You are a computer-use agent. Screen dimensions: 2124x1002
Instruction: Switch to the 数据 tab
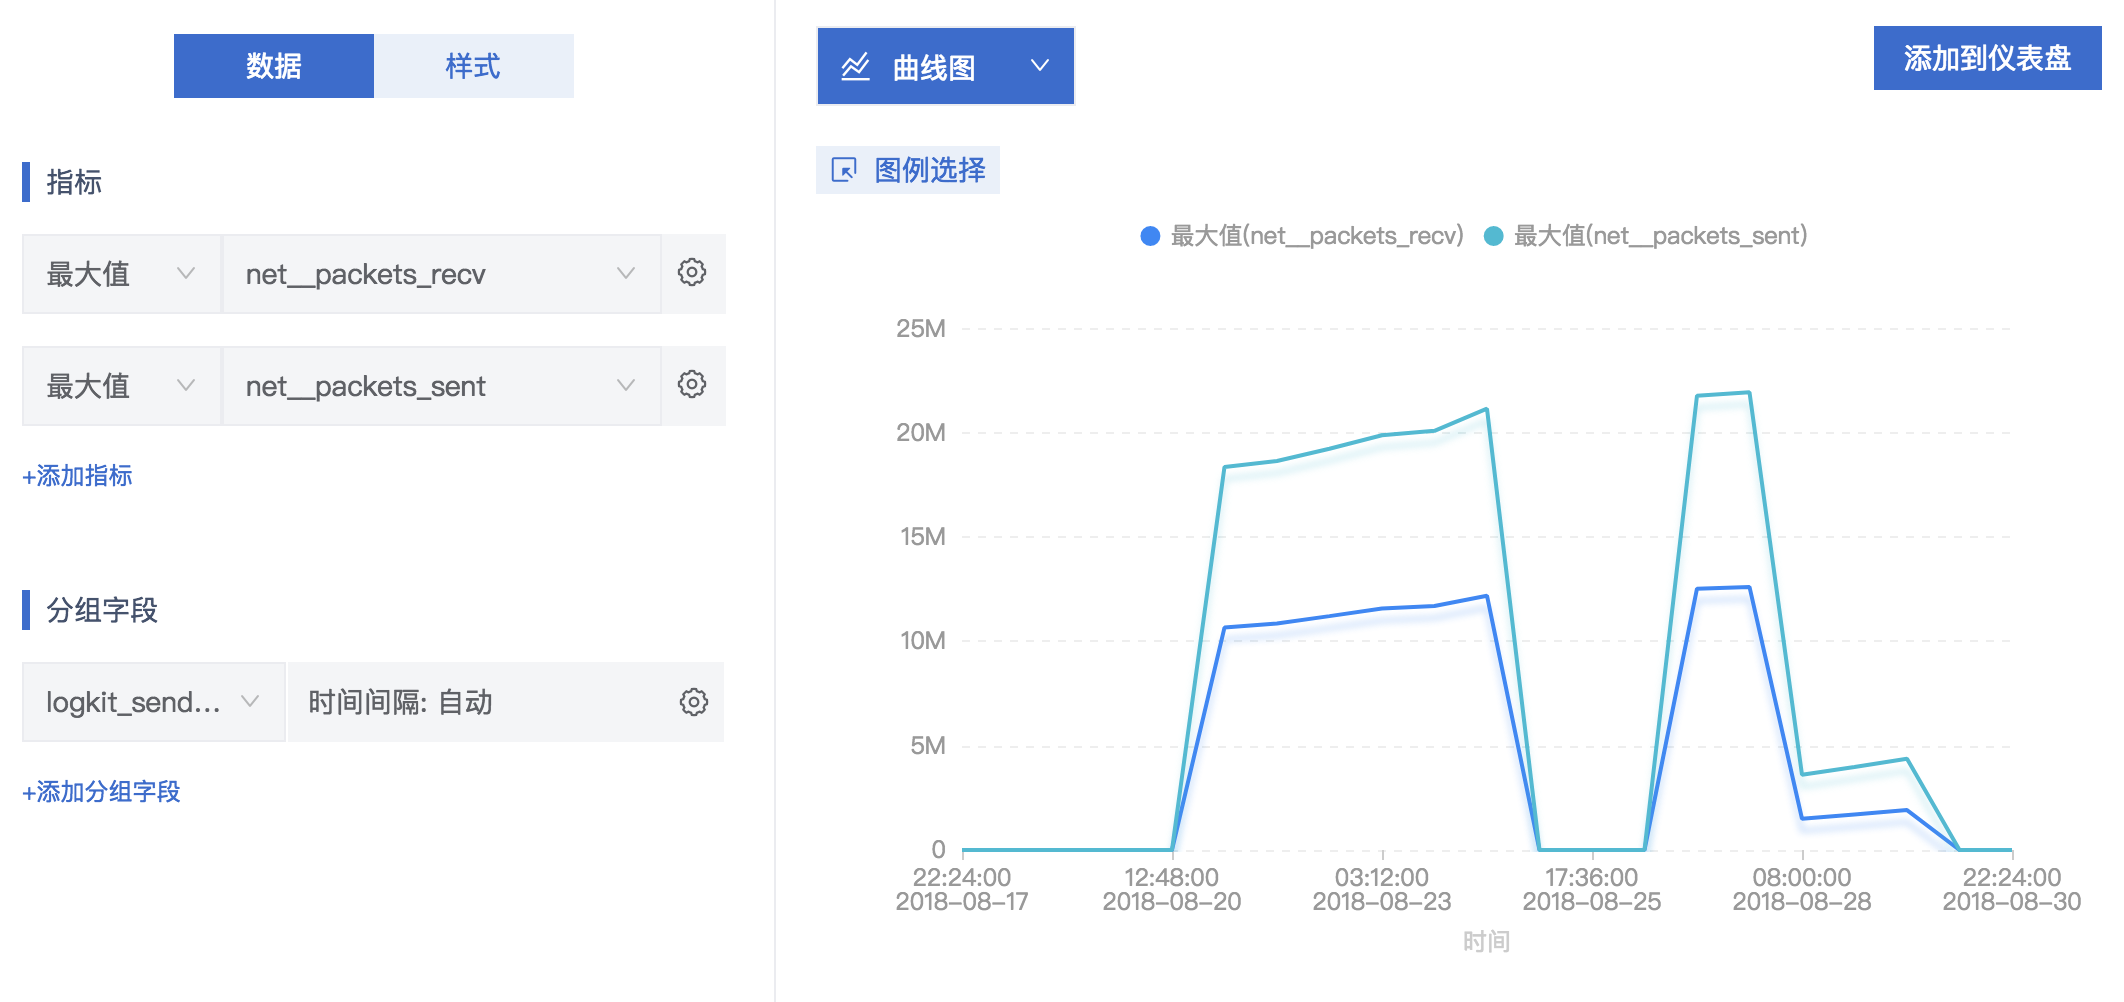[274, 66]
